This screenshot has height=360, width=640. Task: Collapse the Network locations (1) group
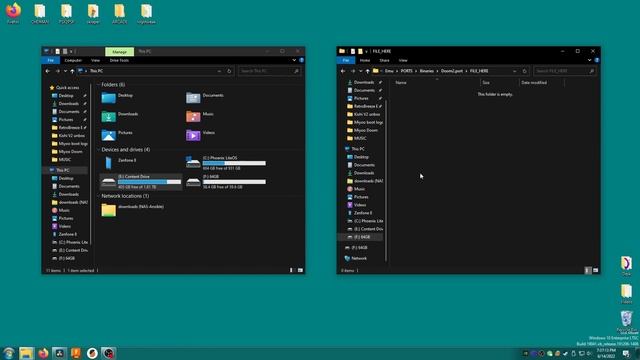click(x=99, y=196)
